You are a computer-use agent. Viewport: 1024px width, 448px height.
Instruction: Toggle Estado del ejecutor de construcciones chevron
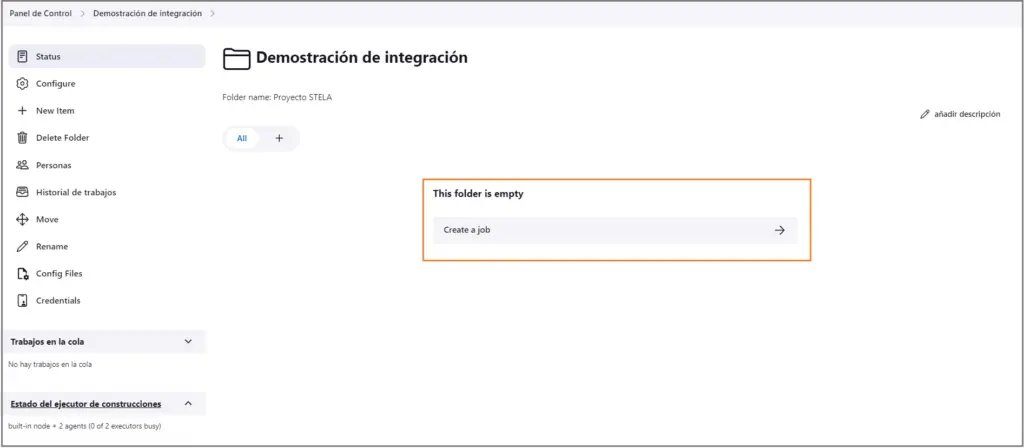(x=188, y=404)
